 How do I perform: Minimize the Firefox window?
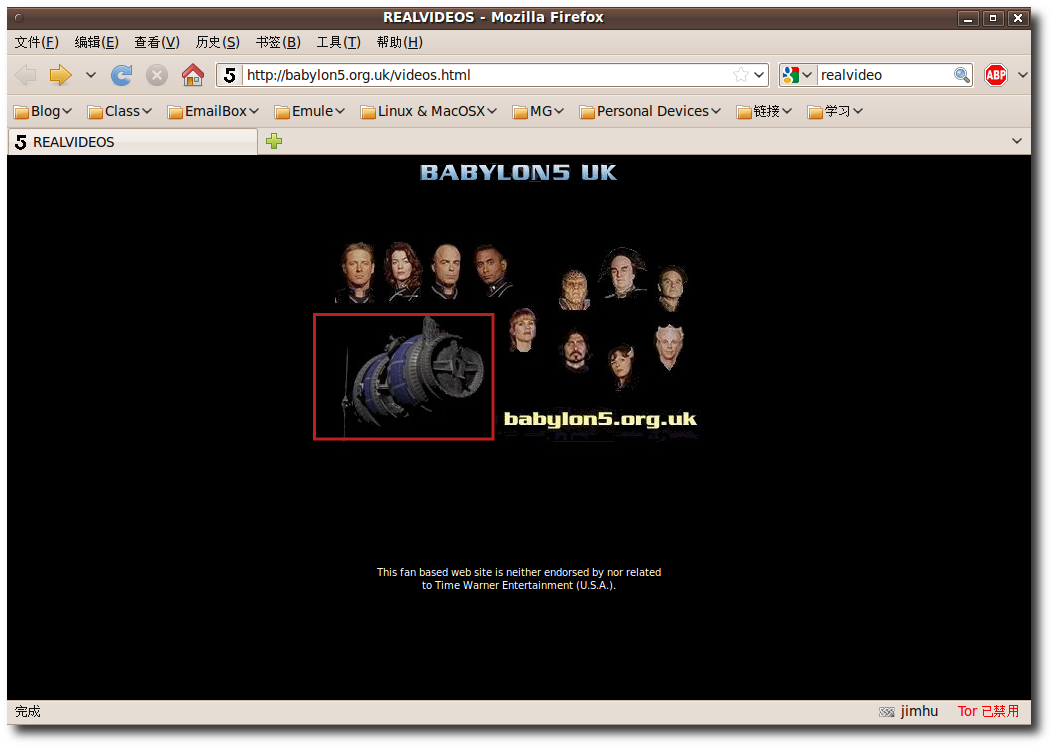pos(968,18)
